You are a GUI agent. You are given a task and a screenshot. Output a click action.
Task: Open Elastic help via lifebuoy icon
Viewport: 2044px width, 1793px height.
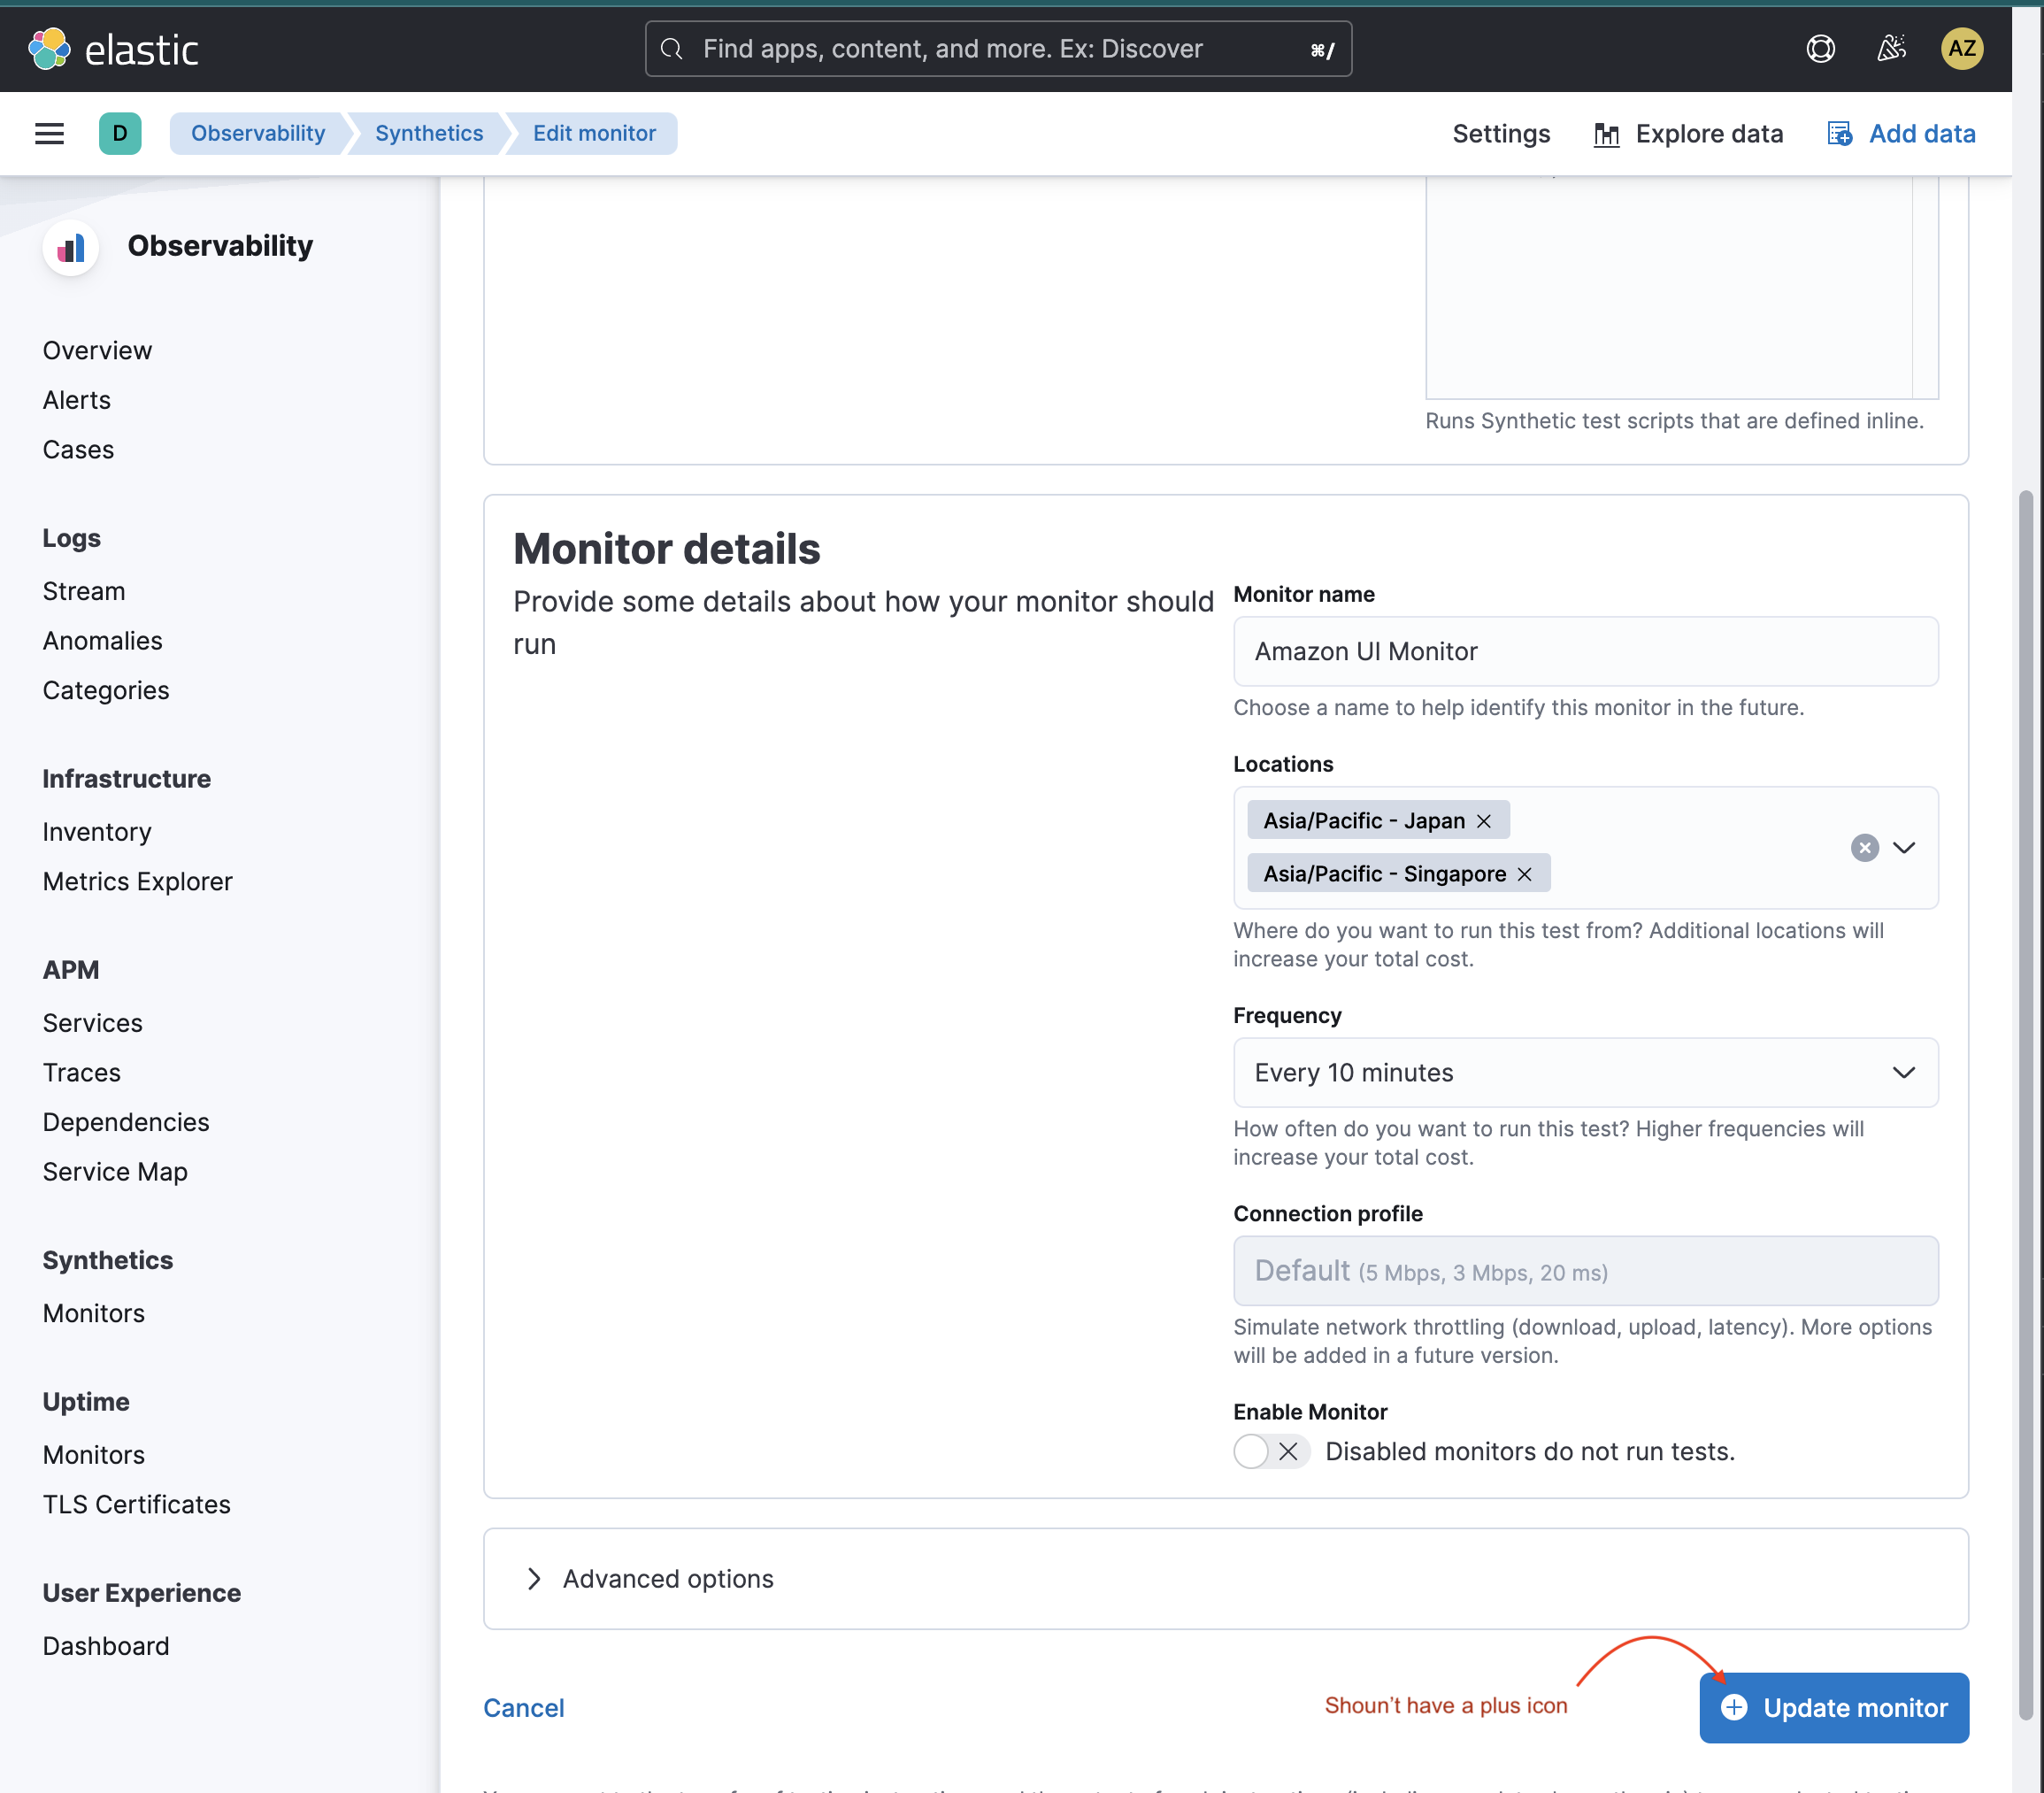tap(1820, 48)
